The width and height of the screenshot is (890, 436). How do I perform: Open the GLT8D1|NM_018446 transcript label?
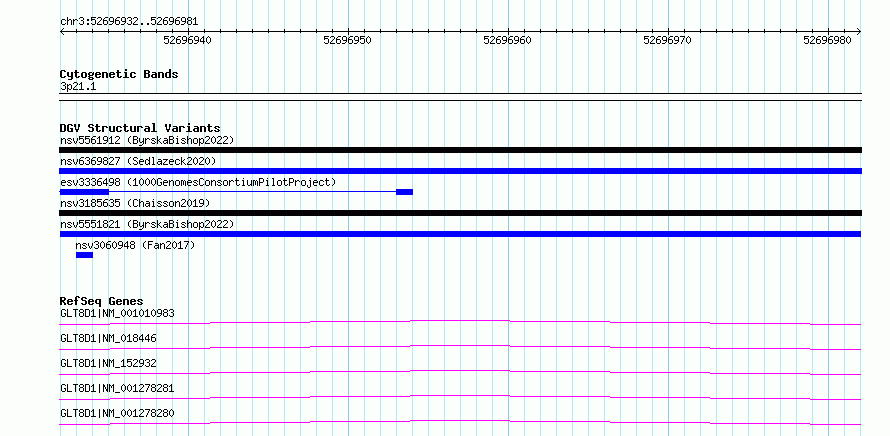coord(108,338)
